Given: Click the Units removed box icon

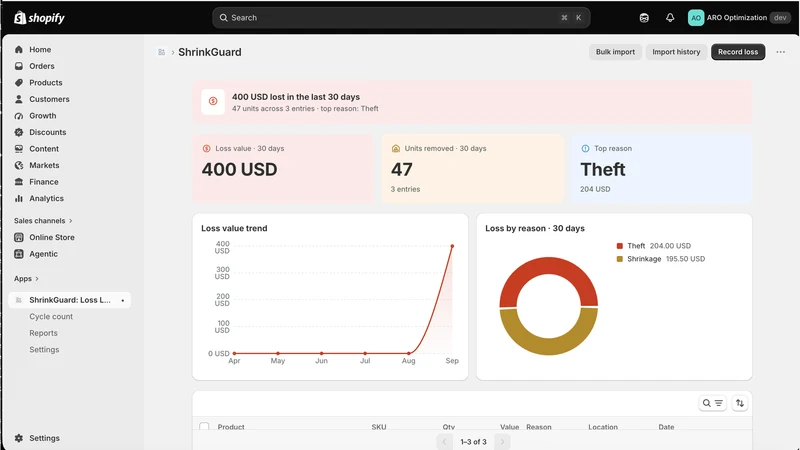Looking at the screenshot, I should pos(395,148).
